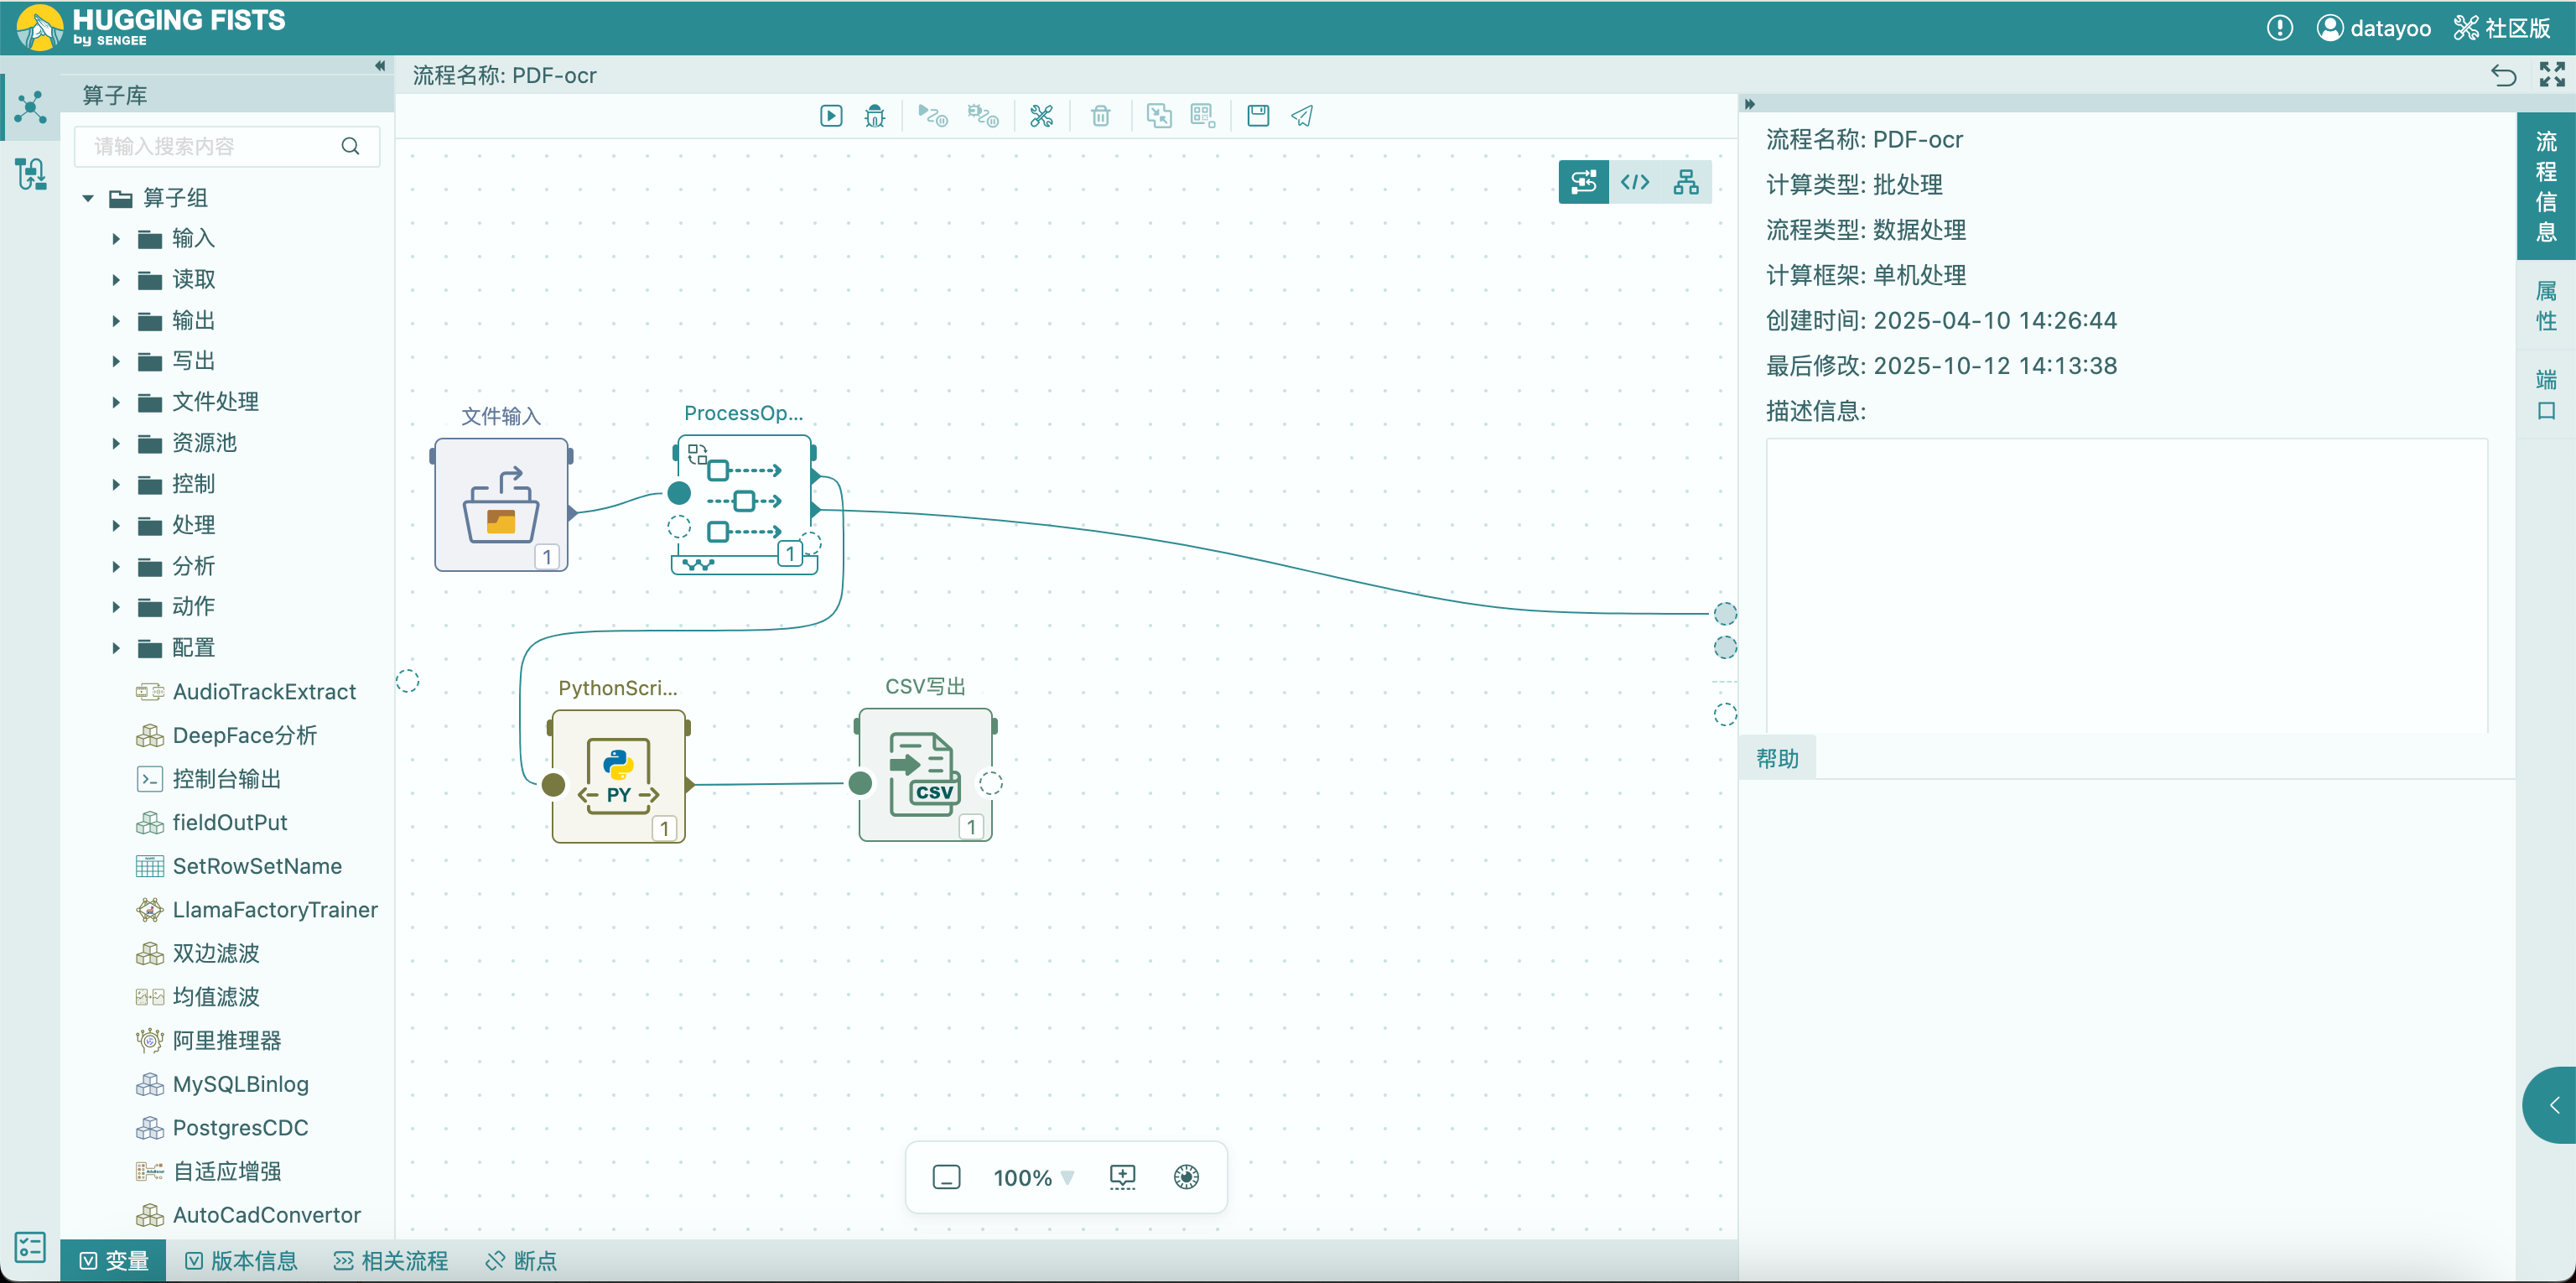Toggle the 变量 checkbox tab at the bottom
This screenshot has width=2576, height=1283.
pyautogui.click(x=114, y=1260)
